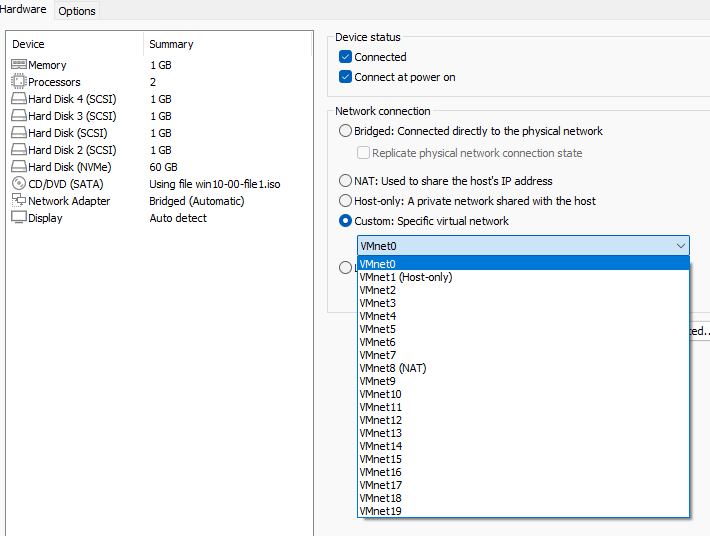Image resolution: width=710 pixels, height=536 pixels.
Task: Choose VMnet19 at the list bottom
Action: pos(523,511)
